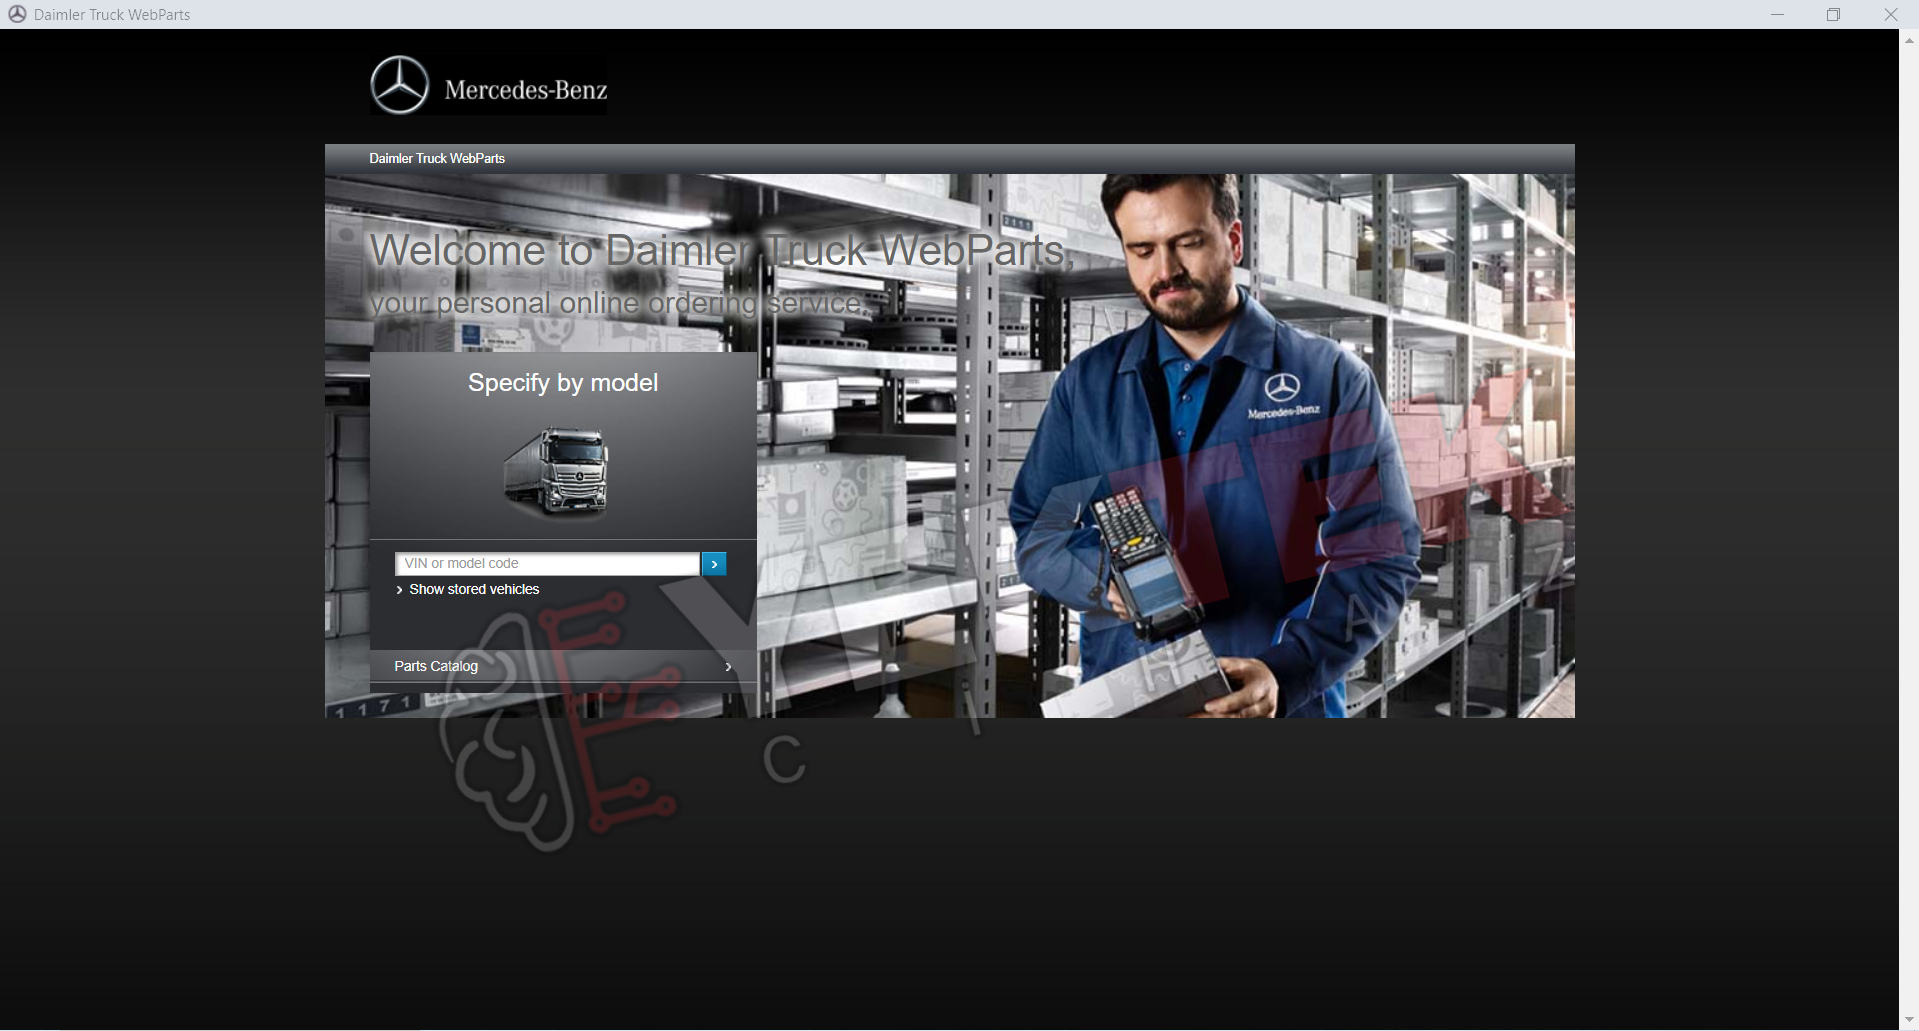
Task: Close the Daimler Truck WebParts window
Action: (x=1890, y=14)
